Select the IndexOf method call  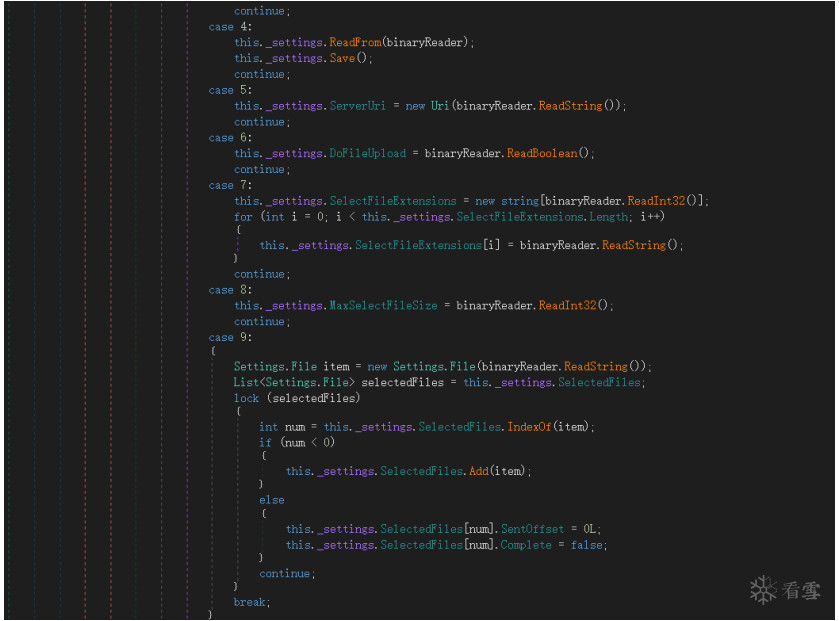click(x=529, y=427)
